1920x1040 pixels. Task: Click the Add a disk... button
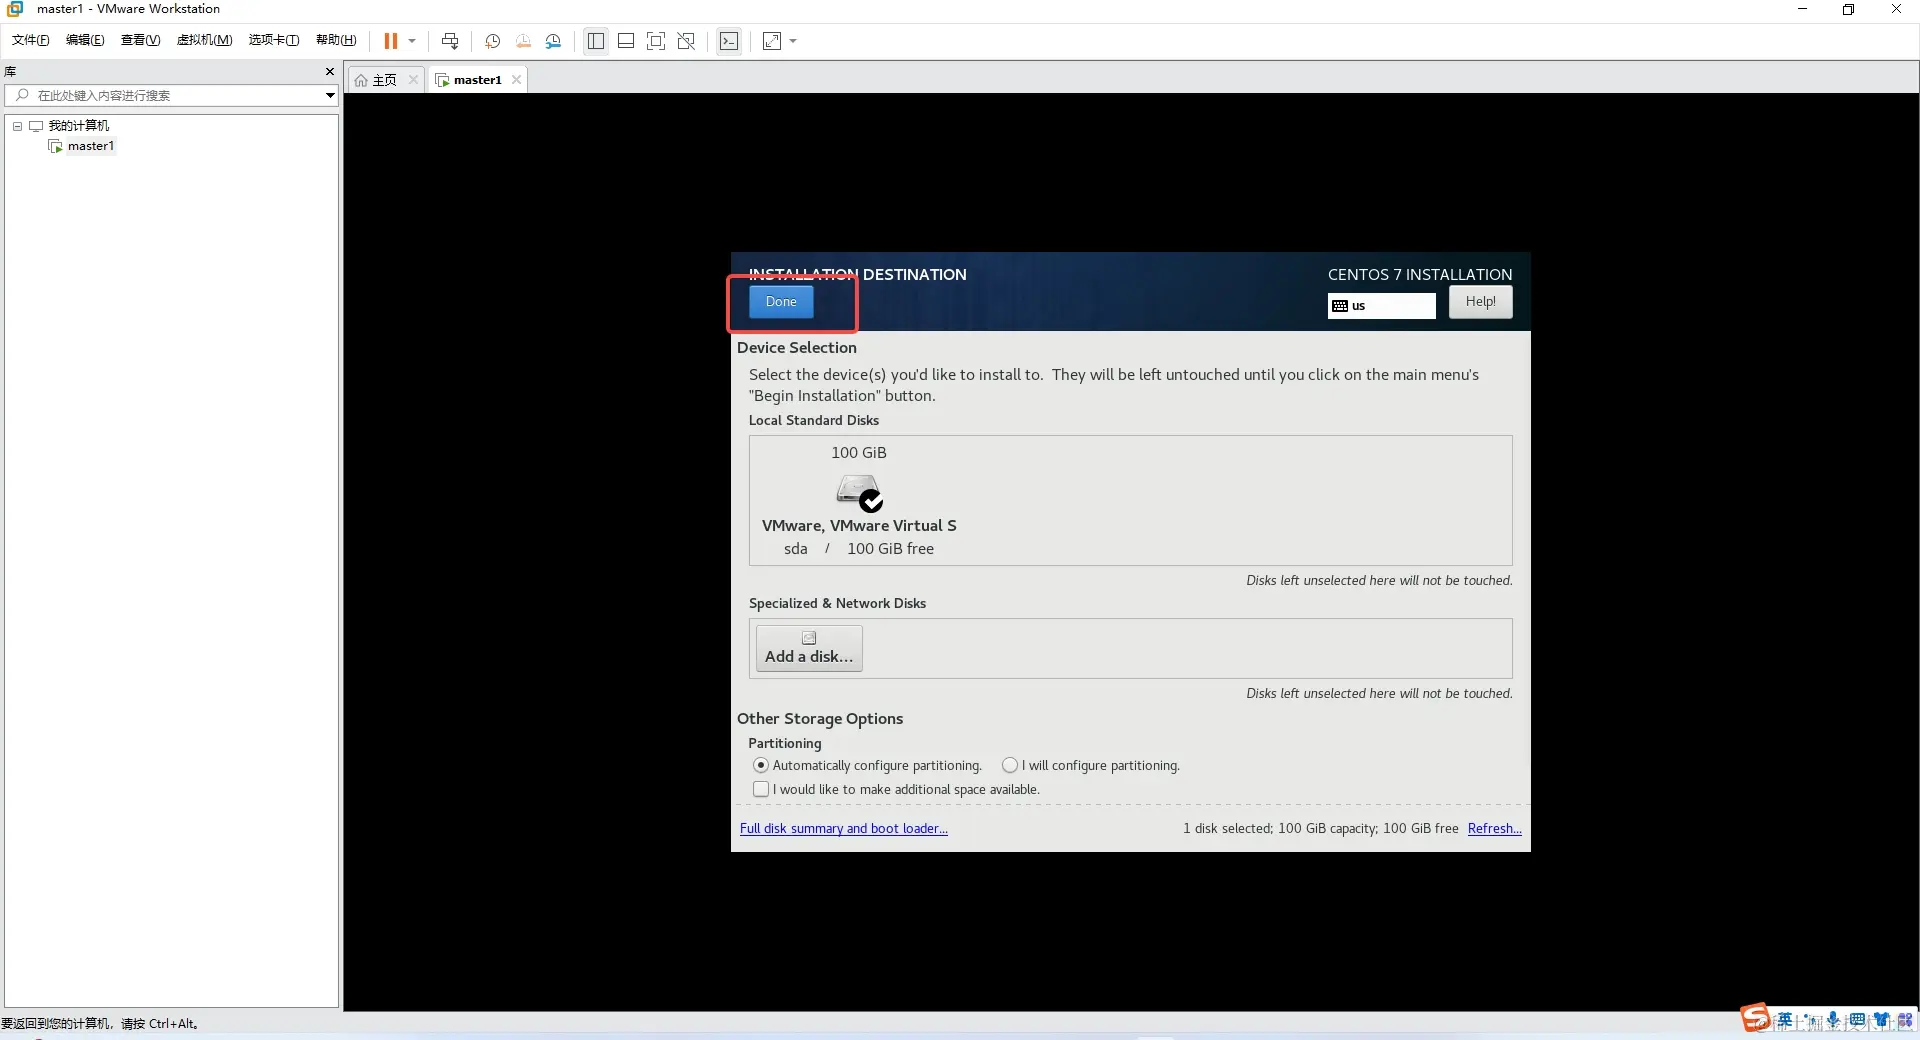click(x=809, y=648)
